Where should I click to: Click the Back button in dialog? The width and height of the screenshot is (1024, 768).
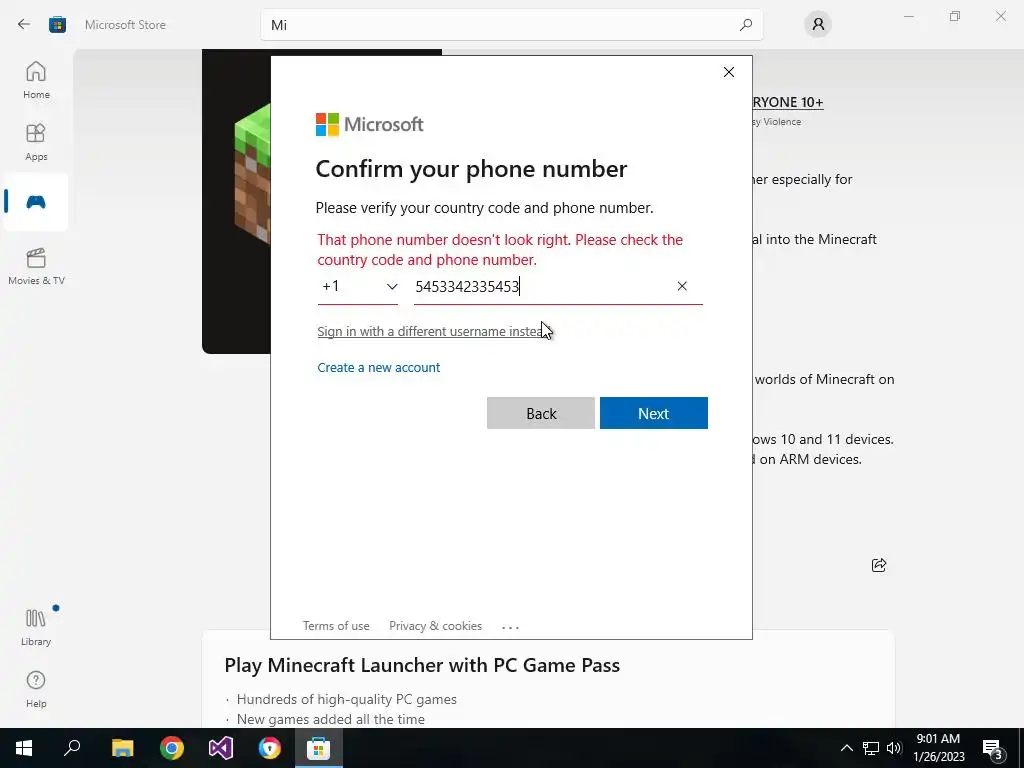pos(541,413)
